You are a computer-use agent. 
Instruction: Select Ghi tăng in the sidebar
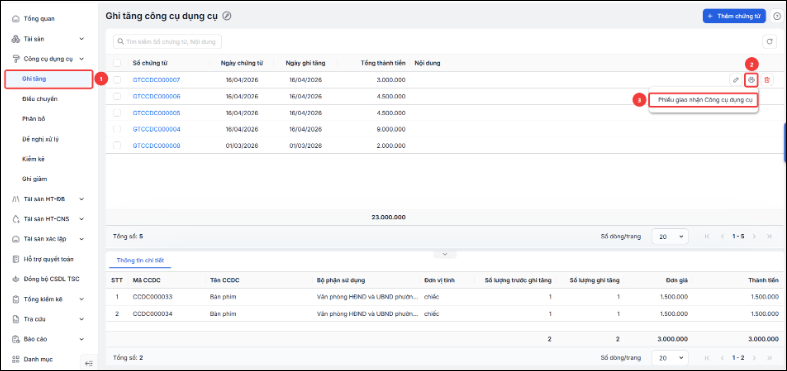pos(49,79)
